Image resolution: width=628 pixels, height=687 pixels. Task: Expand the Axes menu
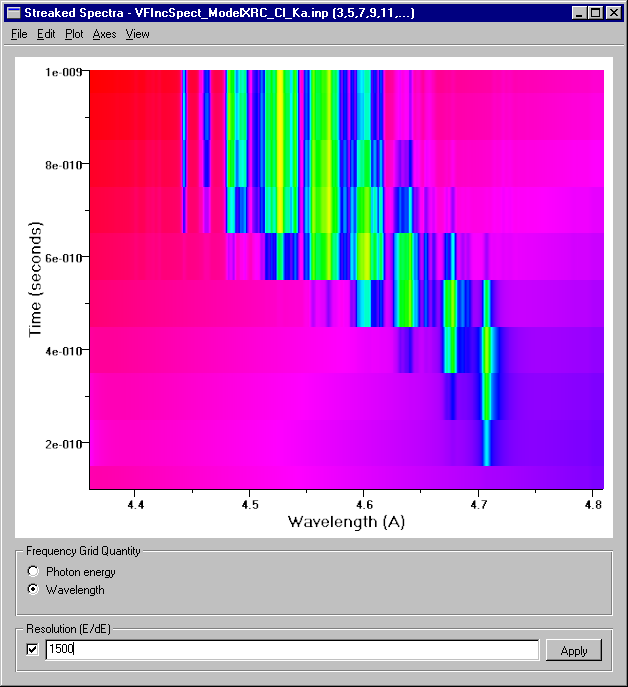[x=104, y=34]
